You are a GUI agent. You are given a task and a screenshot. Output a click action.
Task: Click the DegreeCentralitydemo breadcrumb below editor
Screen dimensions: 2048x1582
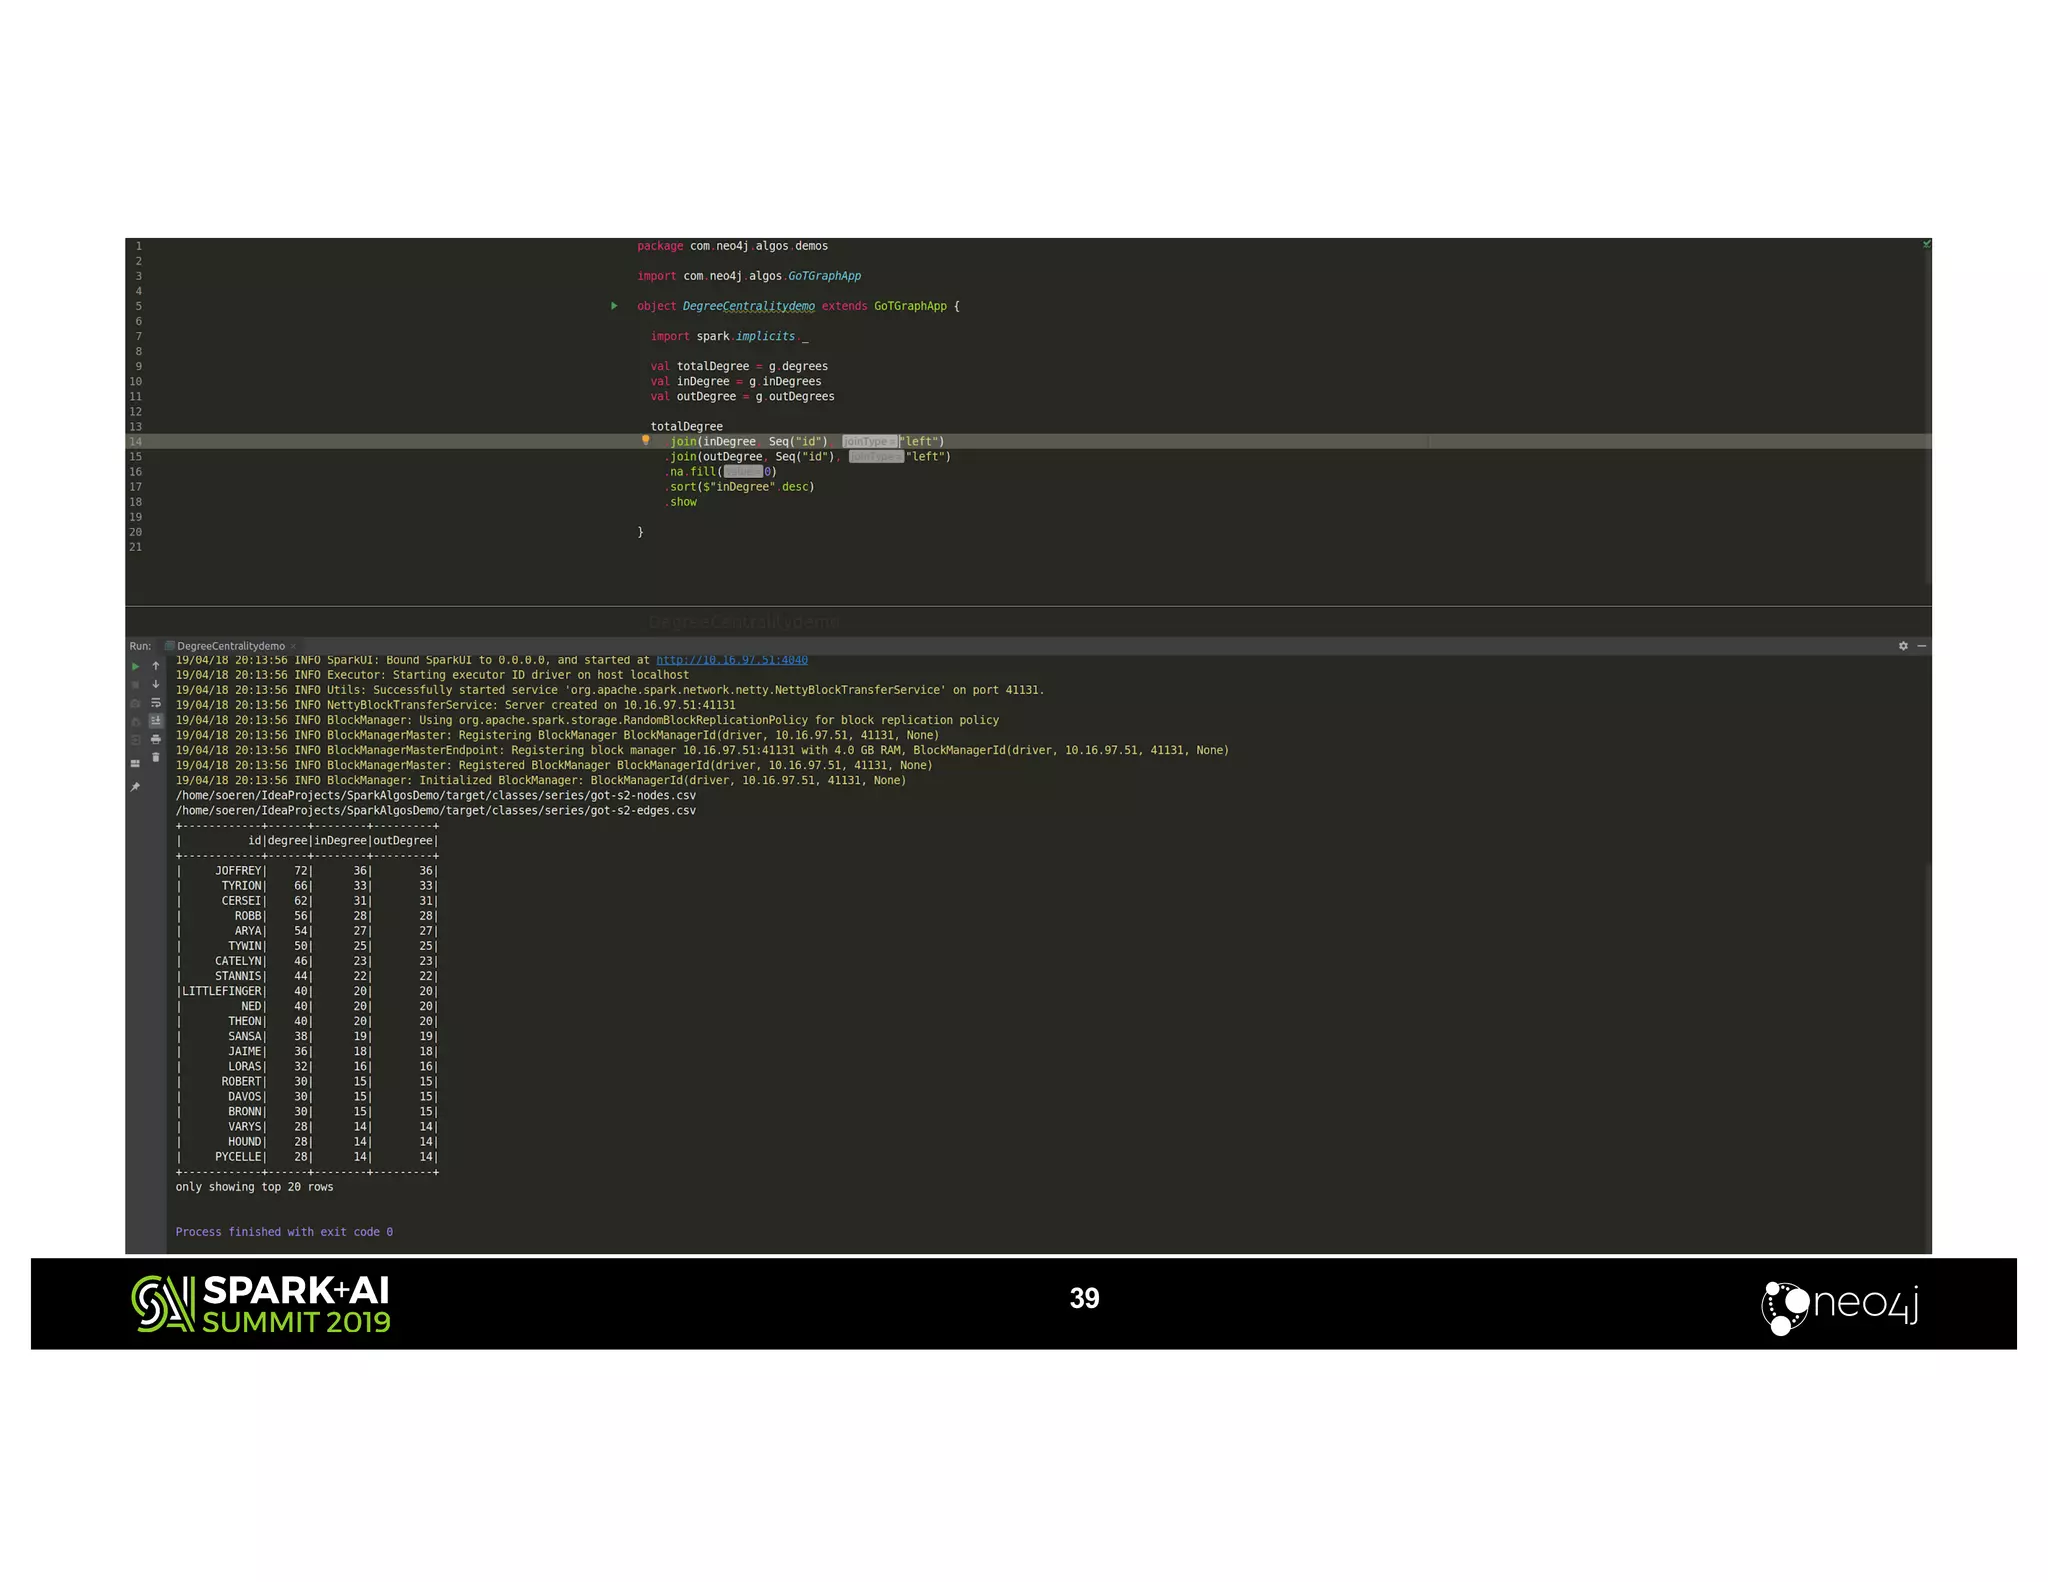[x=743, y=622]
